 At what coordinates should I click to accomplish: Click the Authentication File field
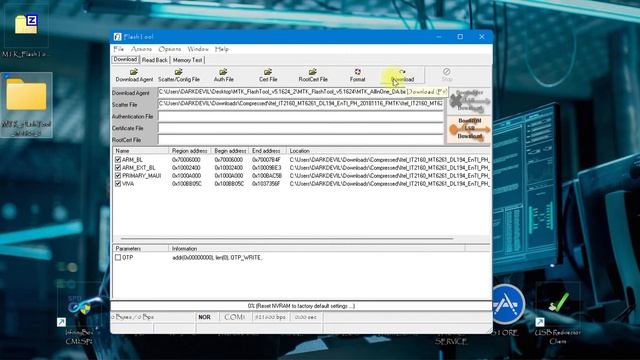click(x=300, y=116)
